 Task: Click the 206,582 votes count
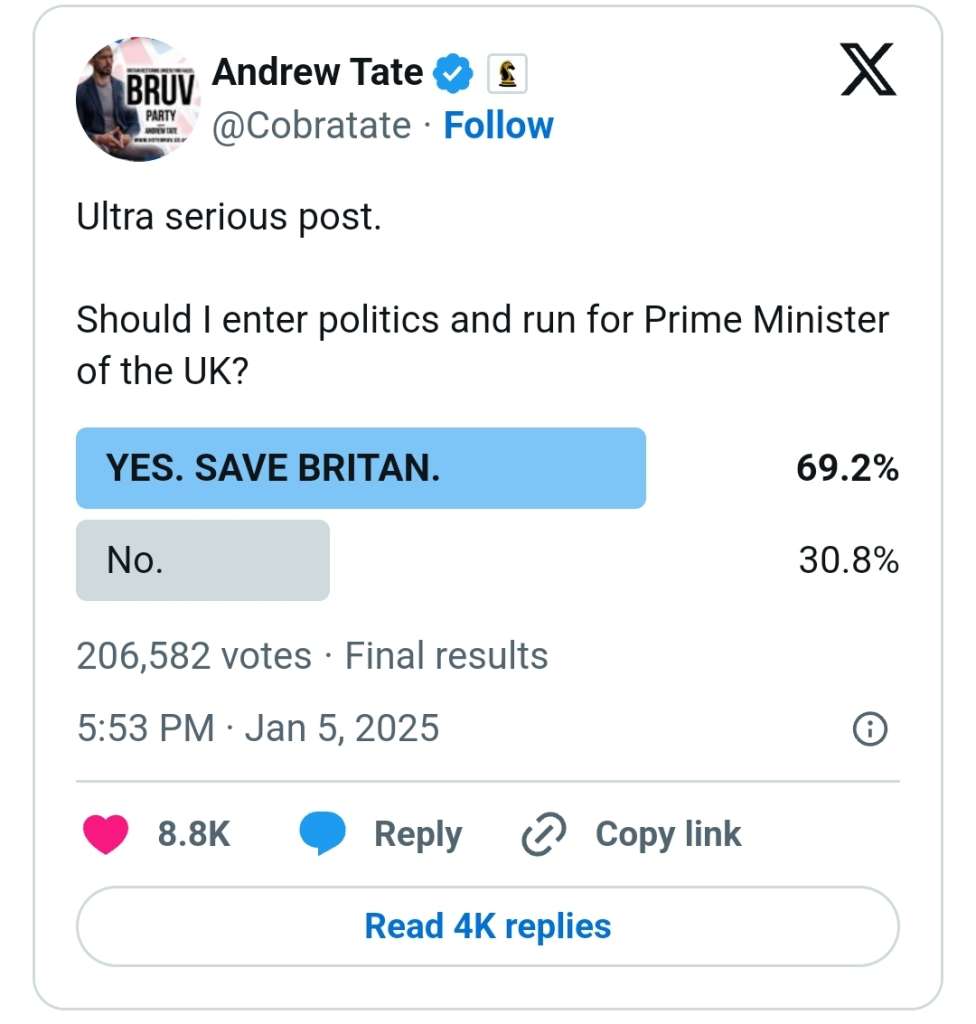click(x=194, y=656)
